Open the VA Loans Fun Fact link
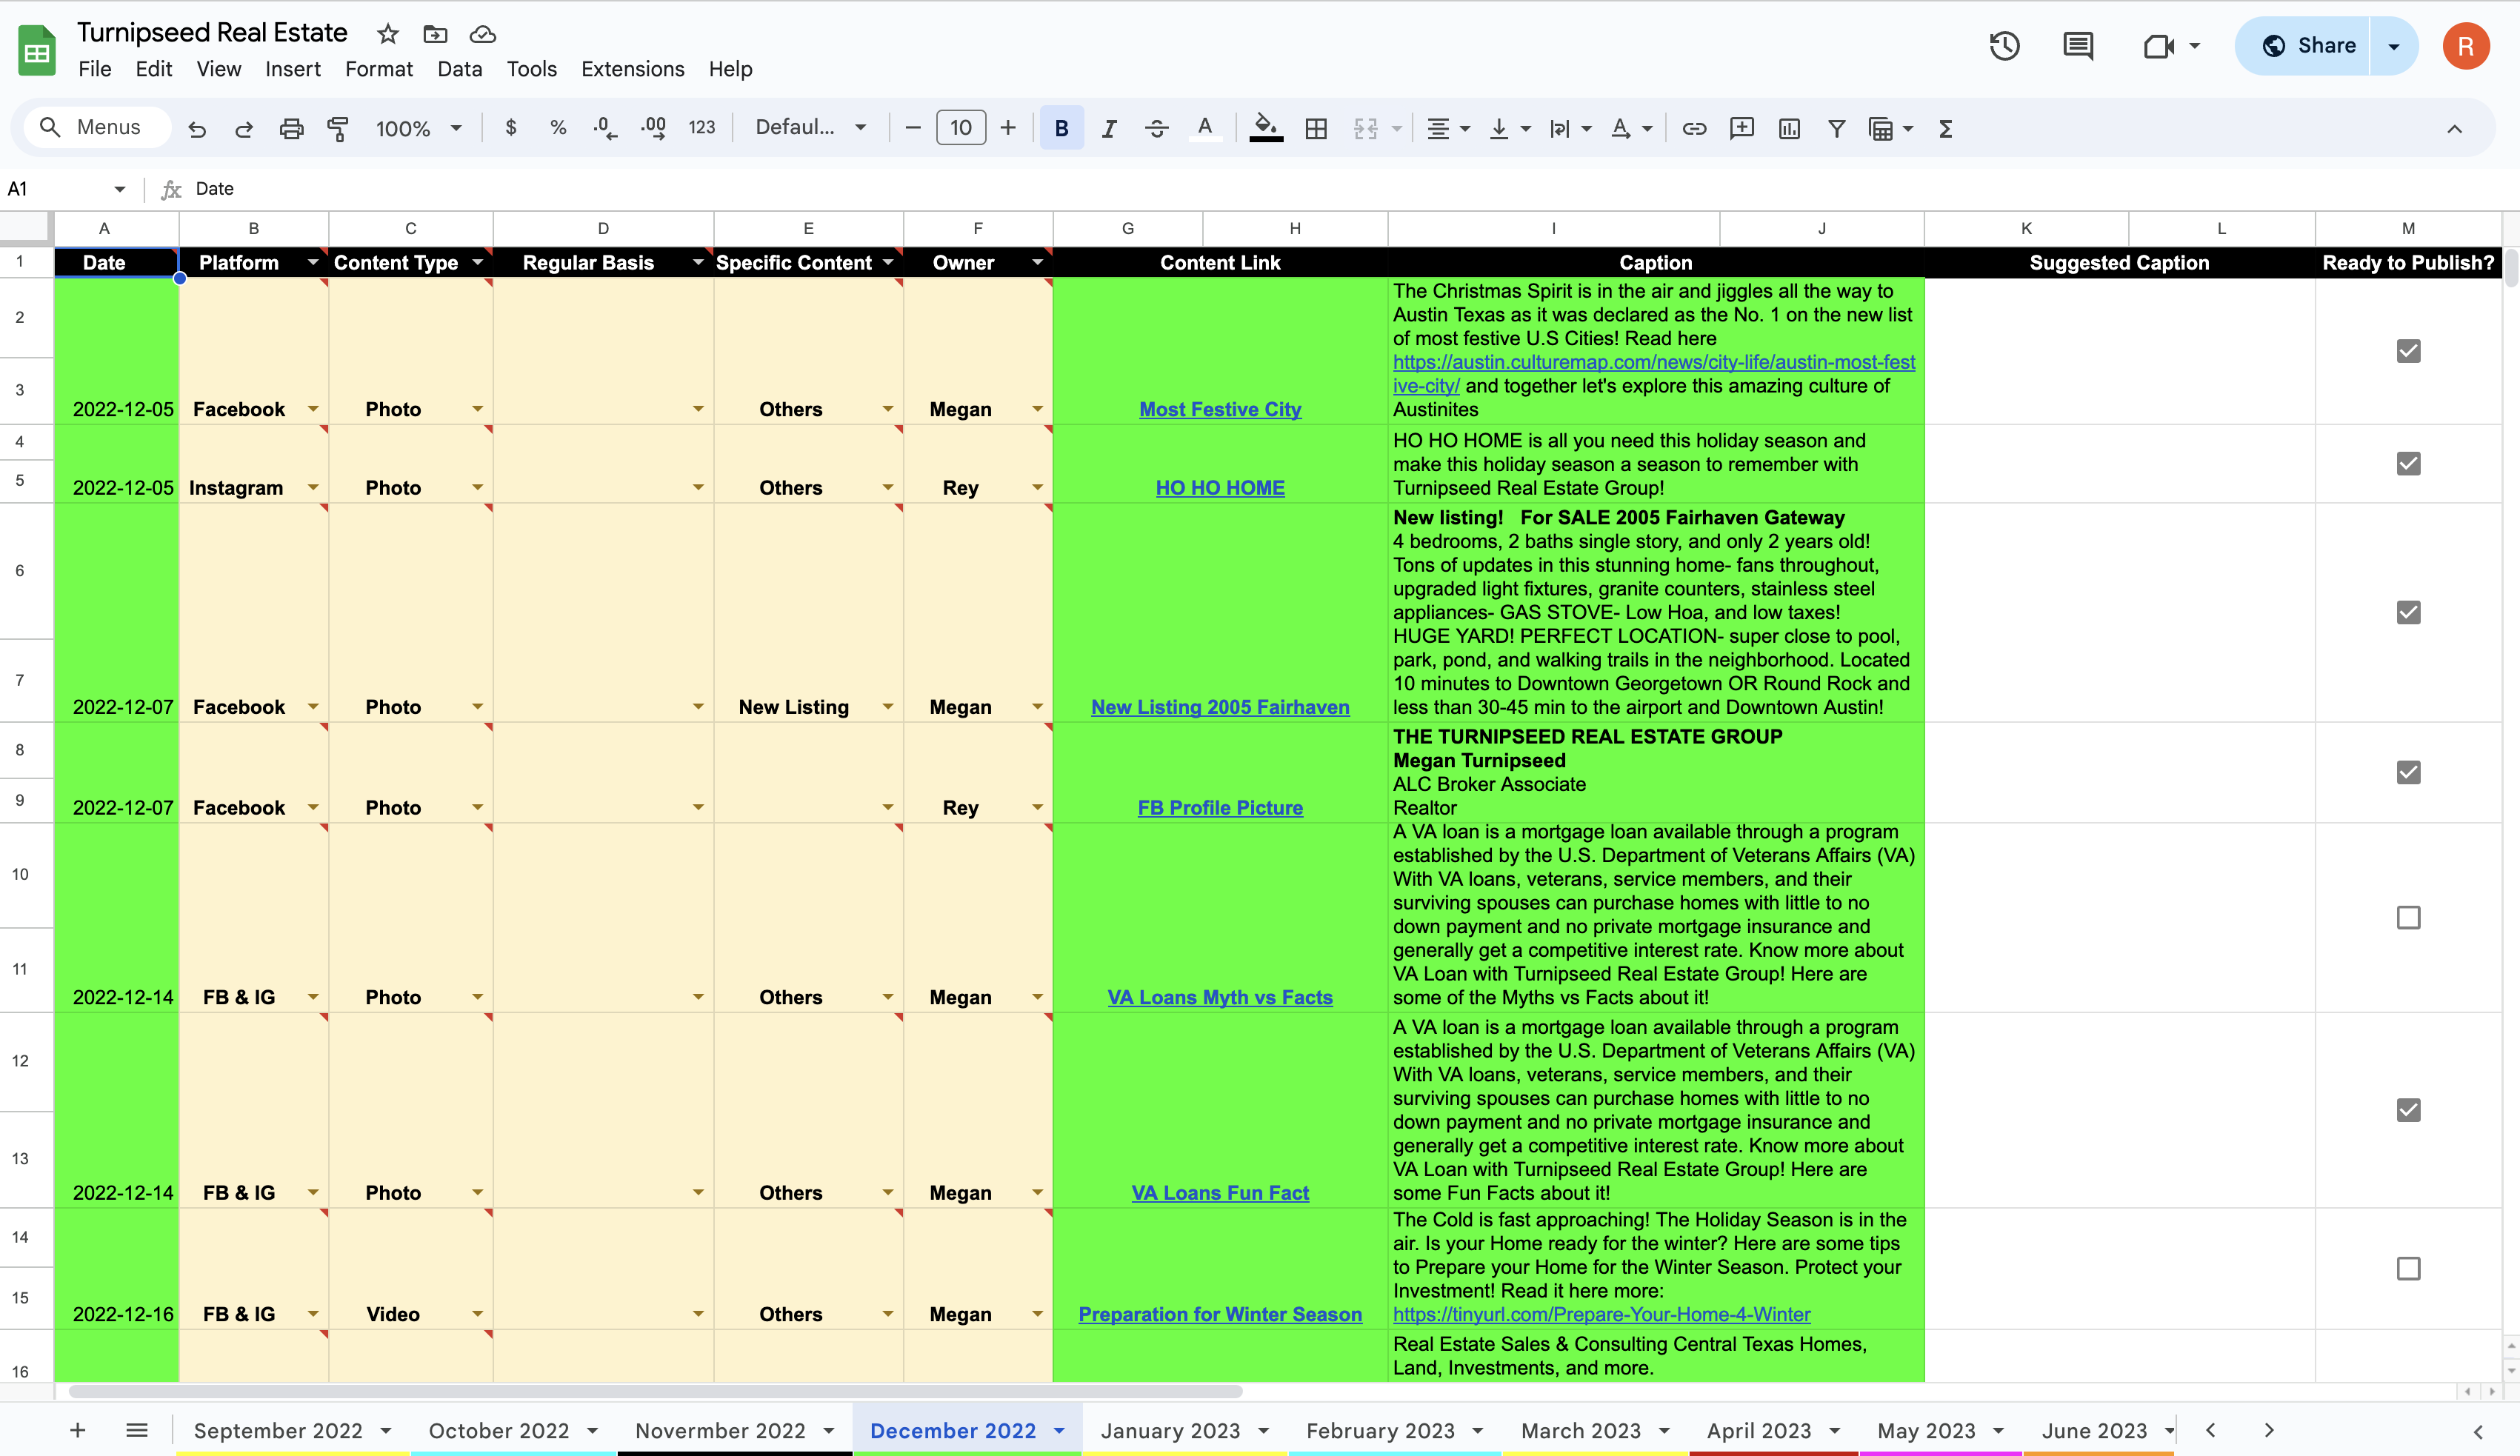This screenshot has width=2520, height=1456. tap(1220, 1193)
